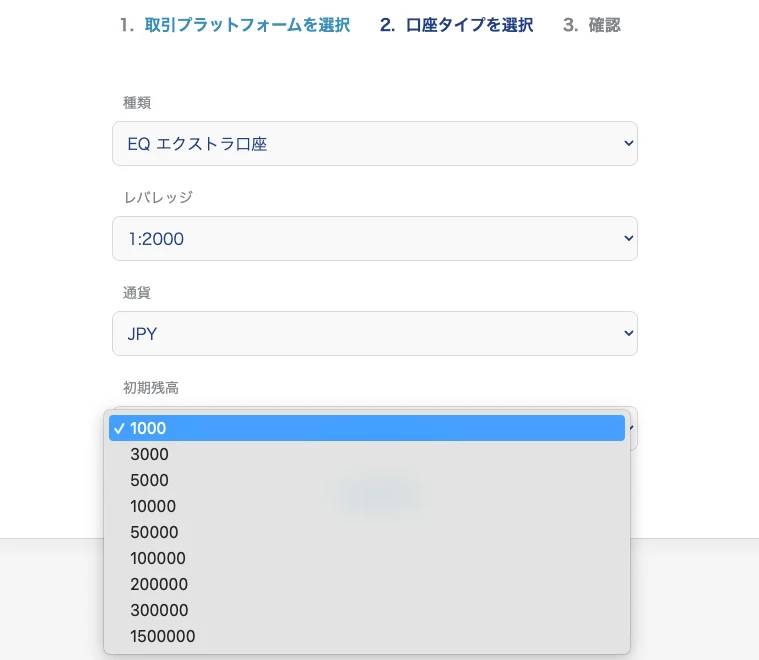Click the 種類 field label
This screenshot has height=660, width=759.
137,103
